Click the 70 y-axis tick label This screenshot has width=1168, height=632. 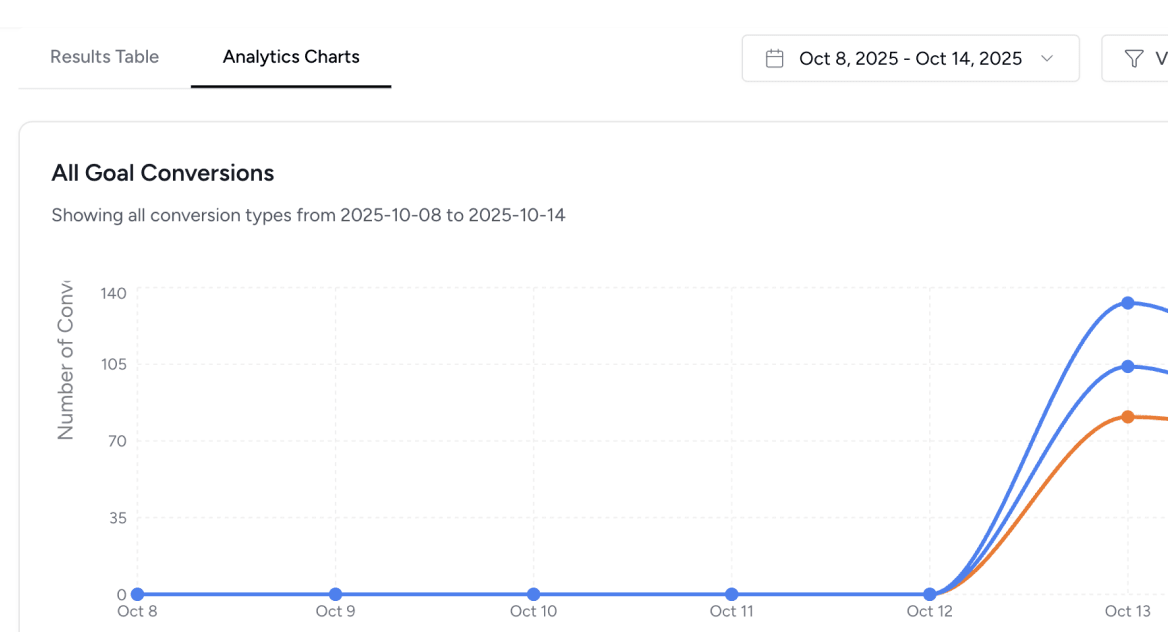117,441
